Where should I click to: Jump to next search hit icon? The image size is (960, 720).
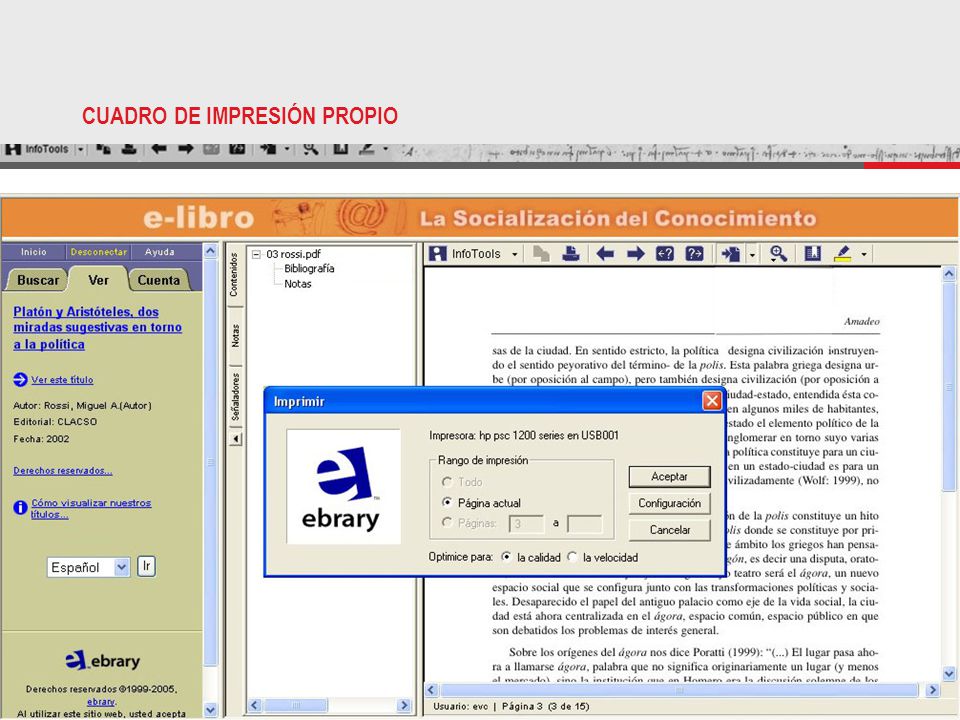694,253
